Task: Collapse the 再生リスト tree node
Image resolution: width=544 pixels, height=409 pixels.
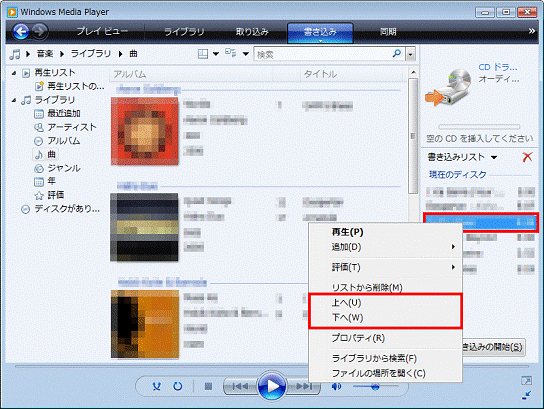Action: pyautogui.click(x=14, y=73)
